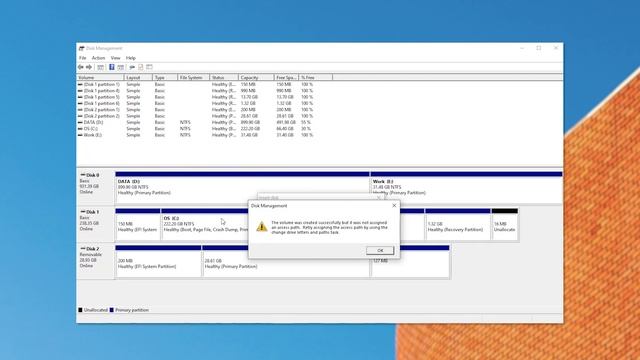Viewport: 640px width, 360px height.
Task: Close the main Disk Management window
Action: [x=556, y=48]
